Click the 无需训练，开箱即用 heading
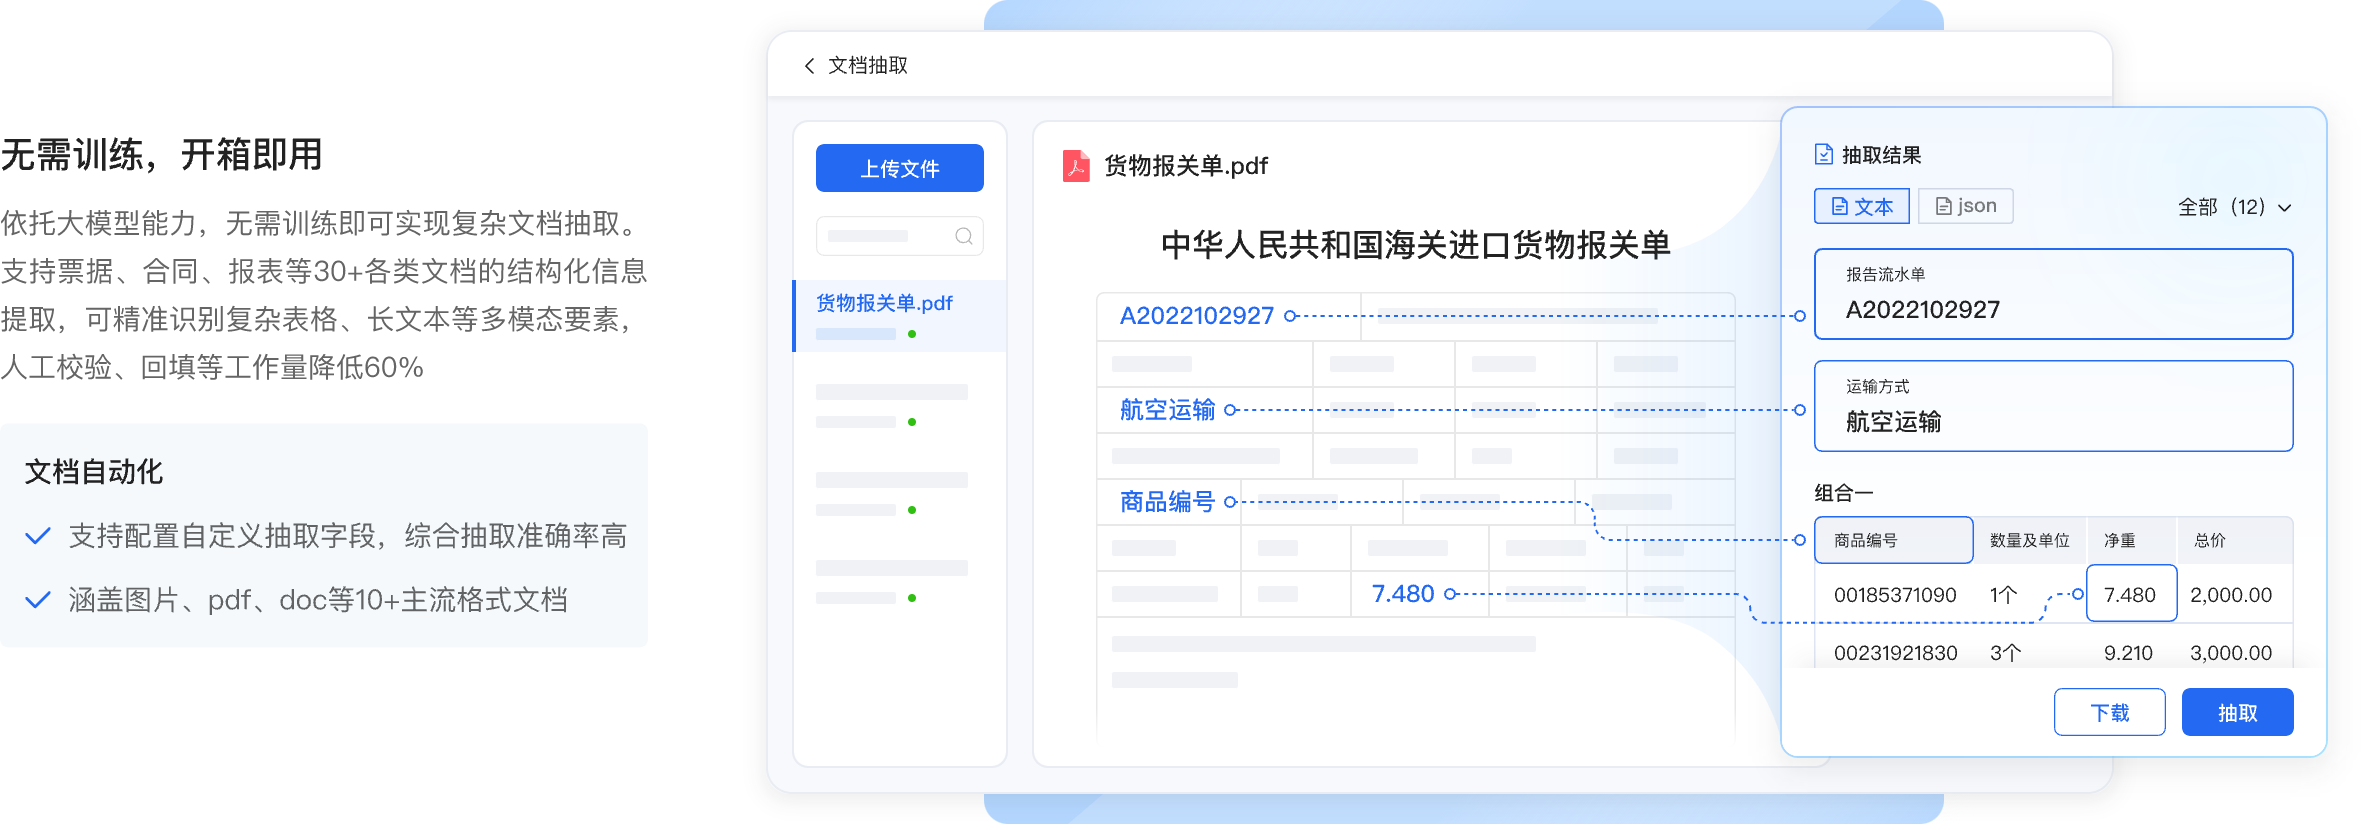Viewport: 2372px width, 830px height. tap(162, 155)
